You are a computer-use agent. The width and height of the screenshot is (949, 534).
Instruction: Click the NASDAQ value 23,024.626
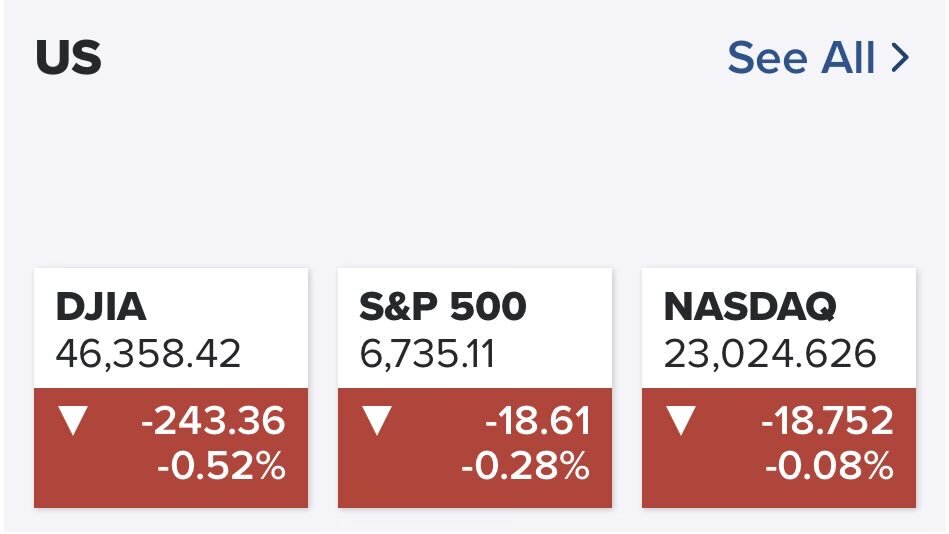(x=770, y=353)
